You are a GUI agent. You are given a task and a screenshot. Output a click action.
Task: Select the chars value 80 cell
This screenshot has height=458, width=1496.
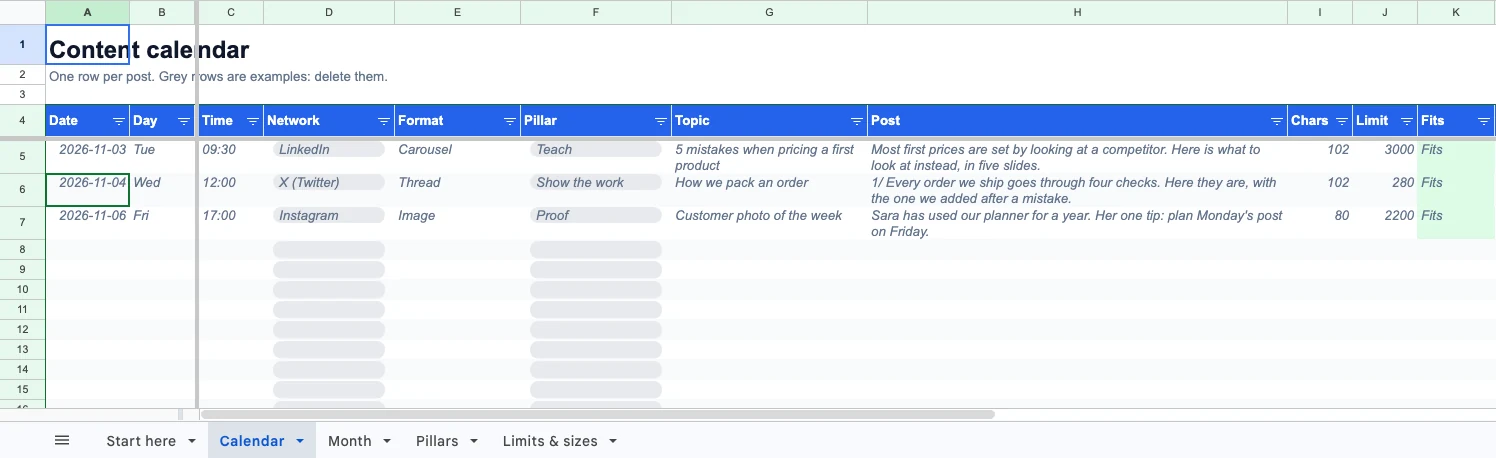1320,222
